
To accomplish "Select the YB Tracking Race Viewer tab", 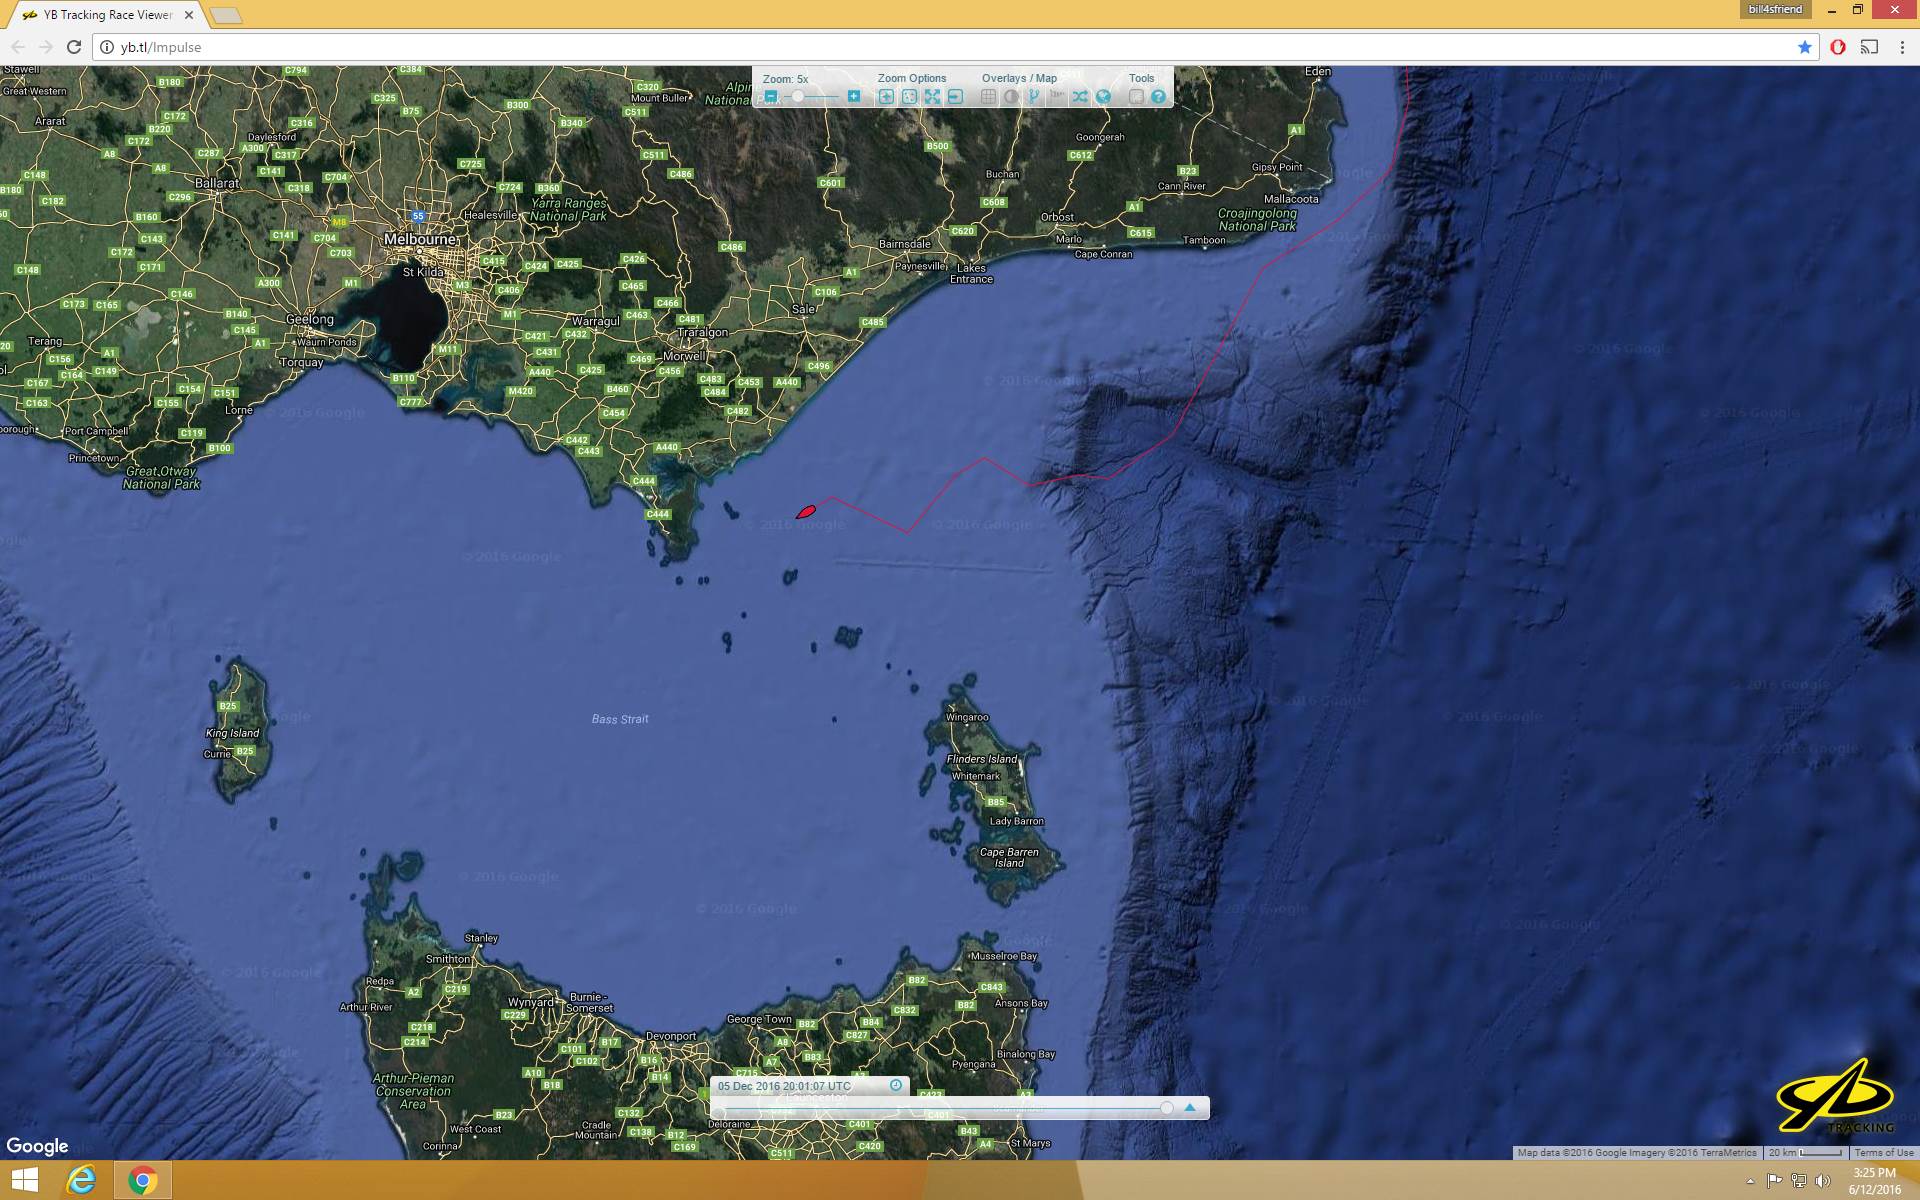I will tap(108, 15).
